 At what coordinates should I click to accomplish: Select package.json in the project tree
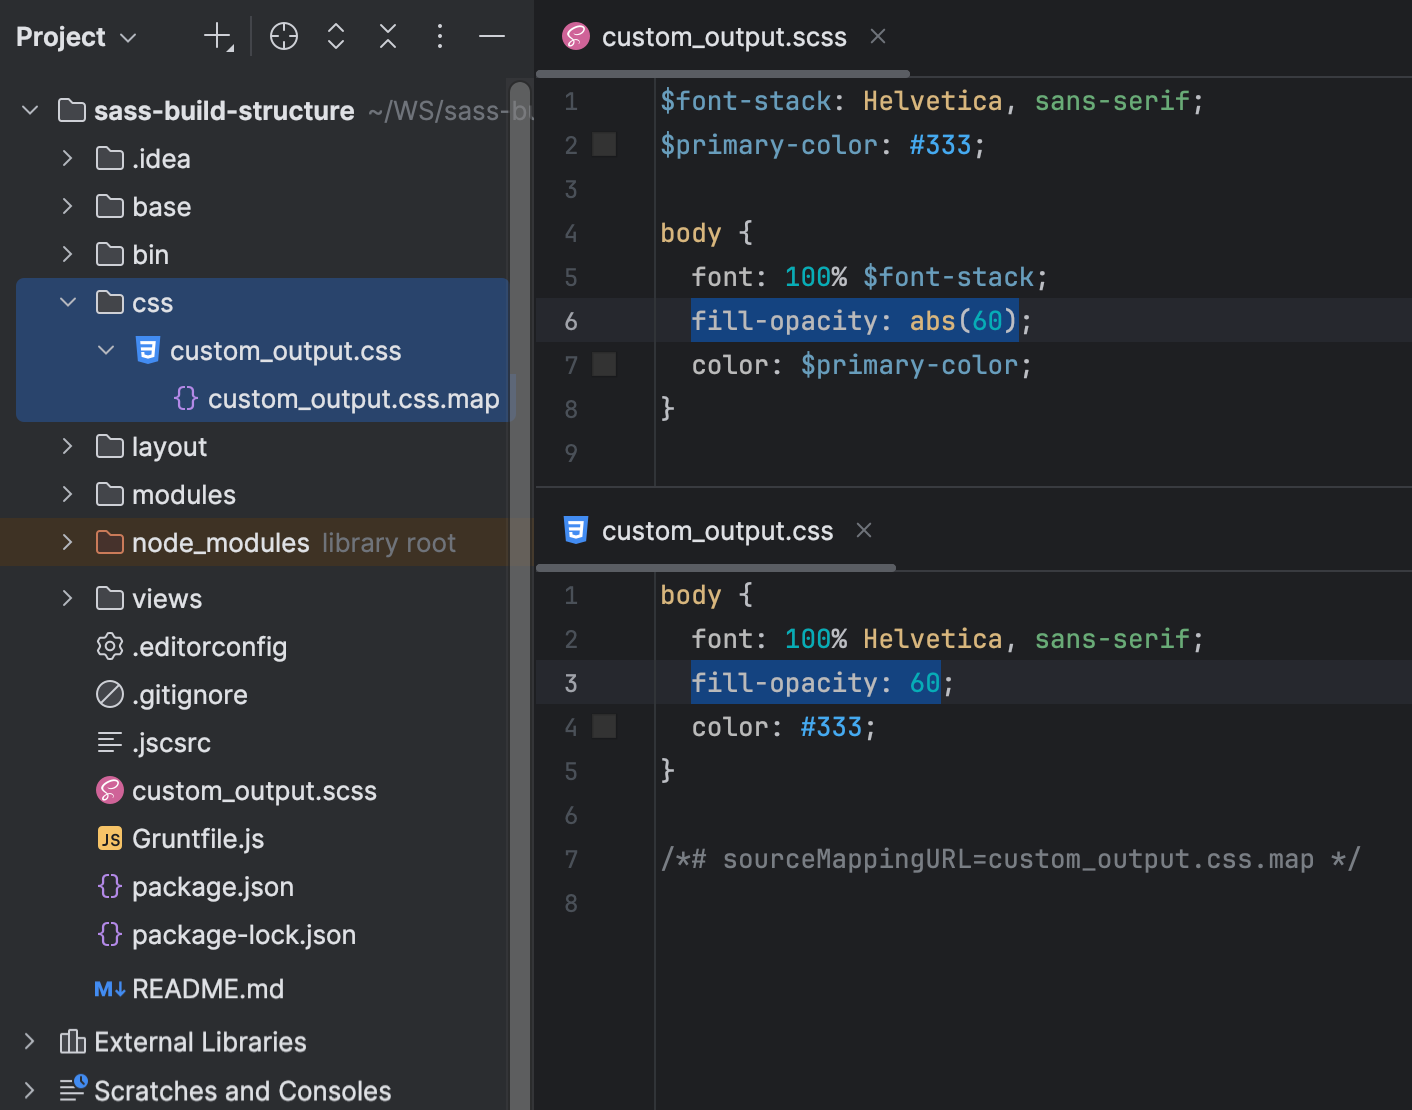(x=213, y=886)
